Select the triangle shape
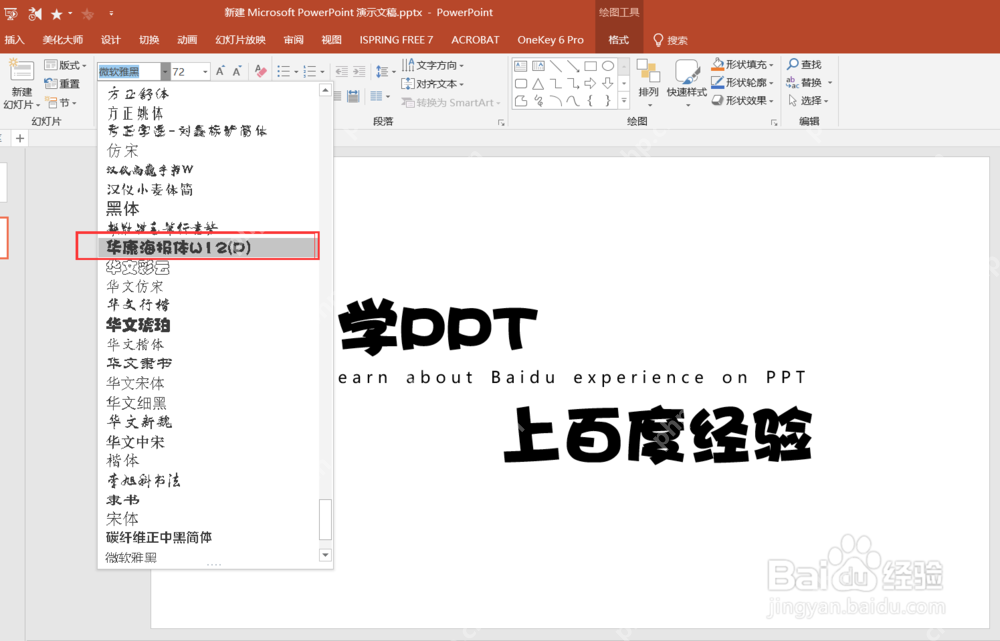Image resolution: width=1000 pixels, height=641 pixels. (x=538, y=84)
